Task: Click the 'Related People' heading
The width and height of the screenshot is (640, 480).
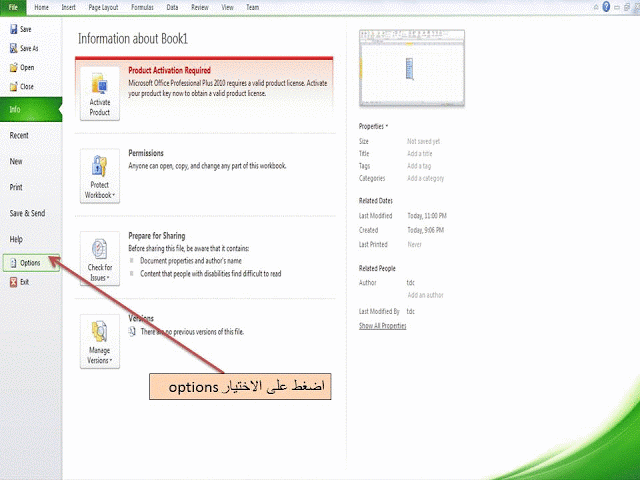Action: (x=377, y=268)
